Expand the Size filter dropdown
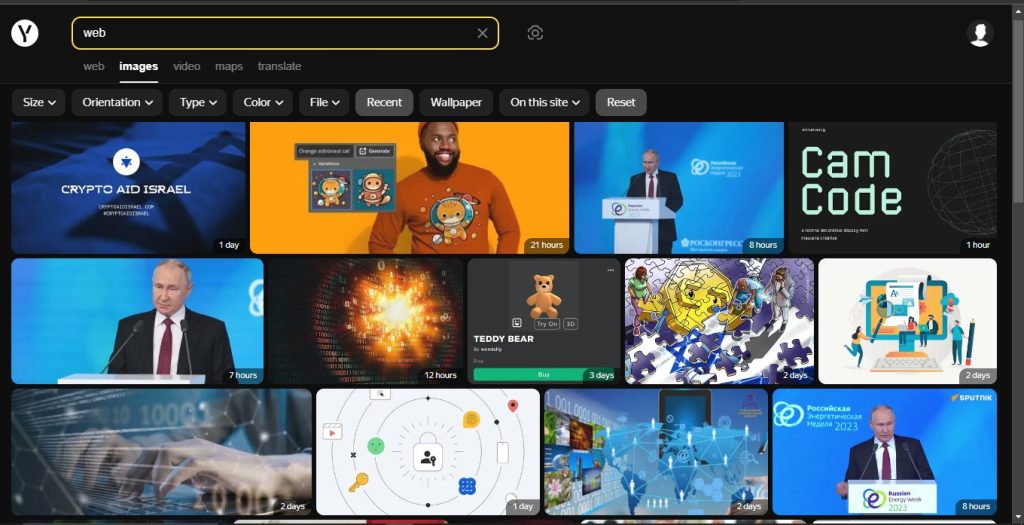1024x525 pixels. coord(39,103)
